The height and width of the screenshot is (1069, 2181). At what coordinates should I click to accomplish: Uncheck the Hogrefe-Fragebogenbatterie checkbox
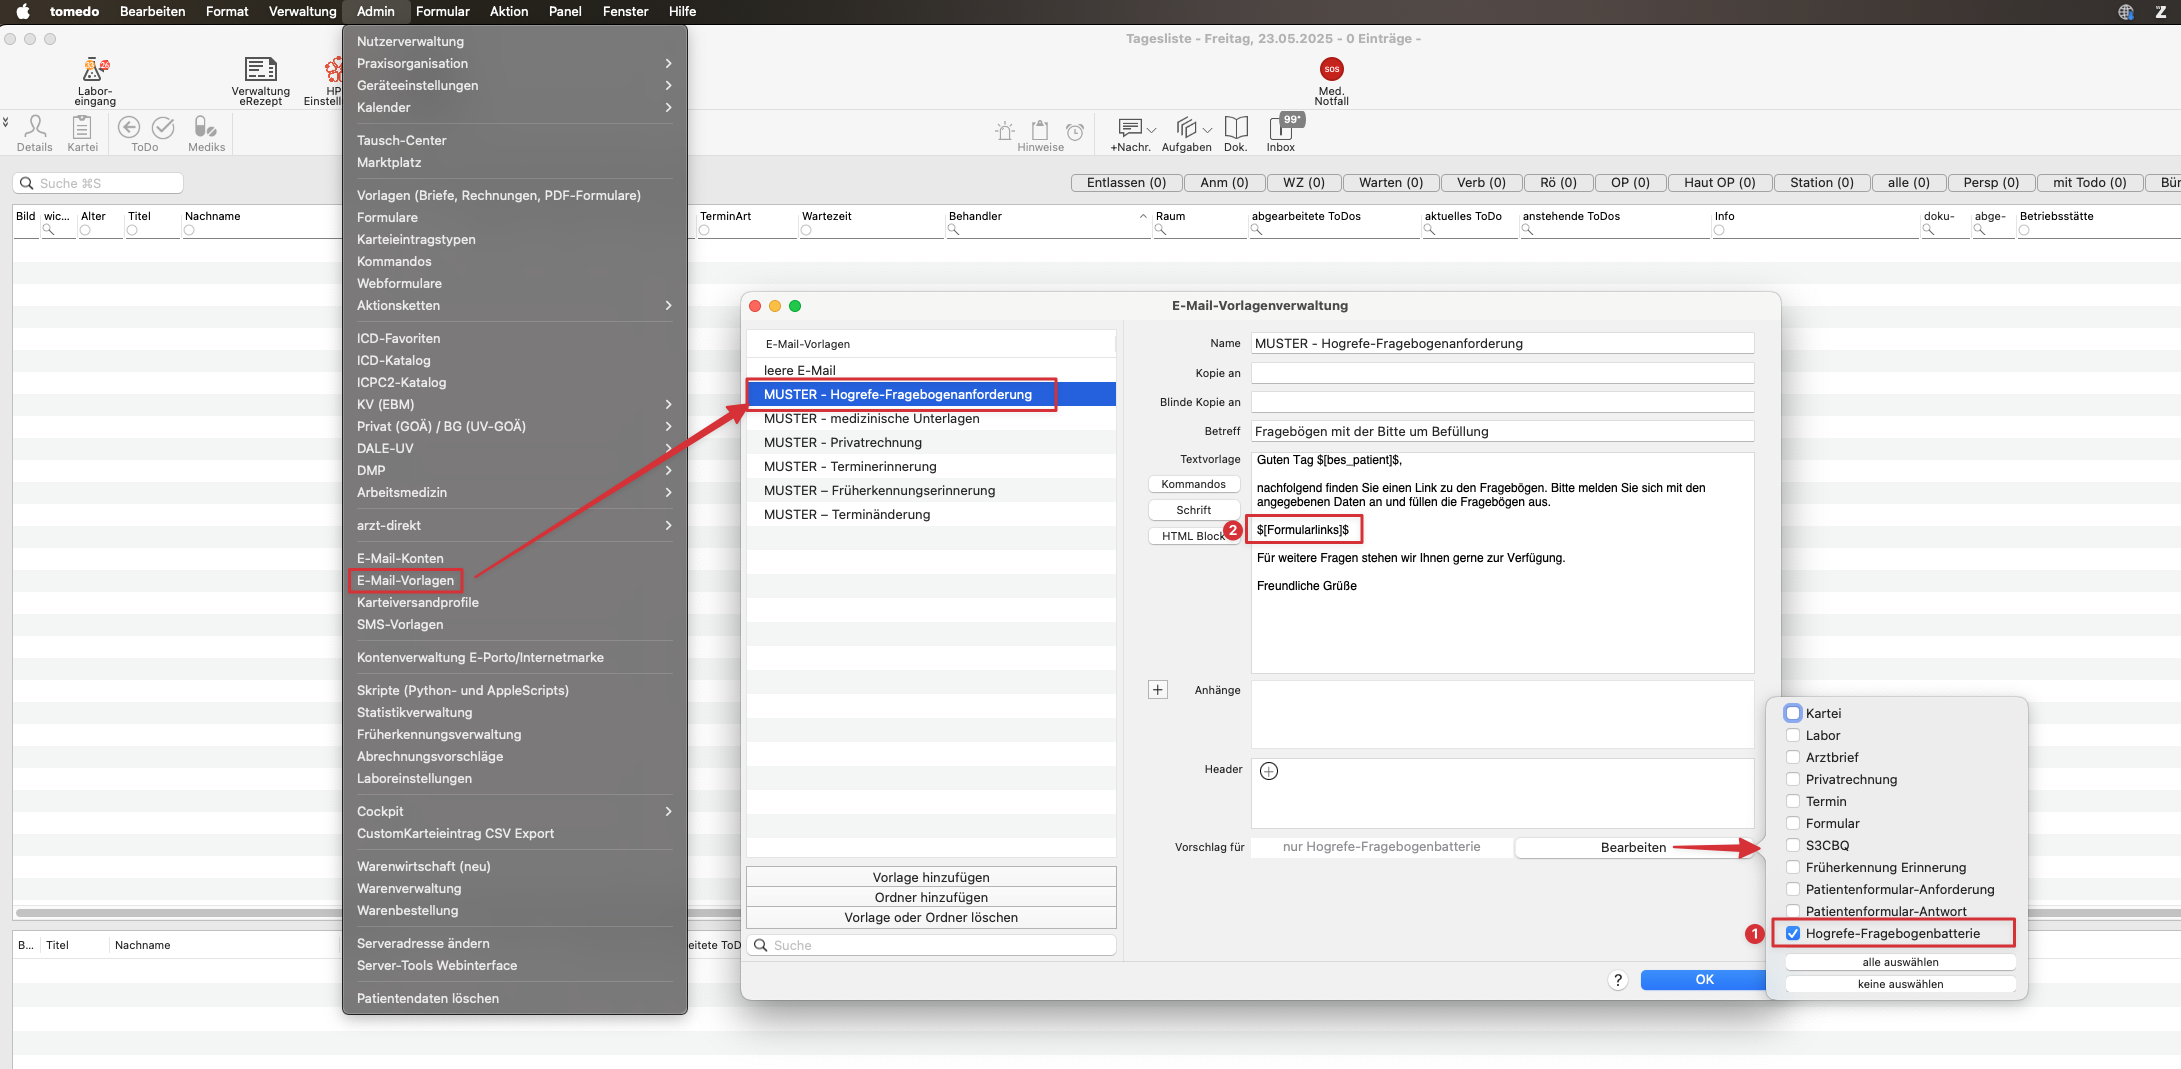click(1793, 933)
